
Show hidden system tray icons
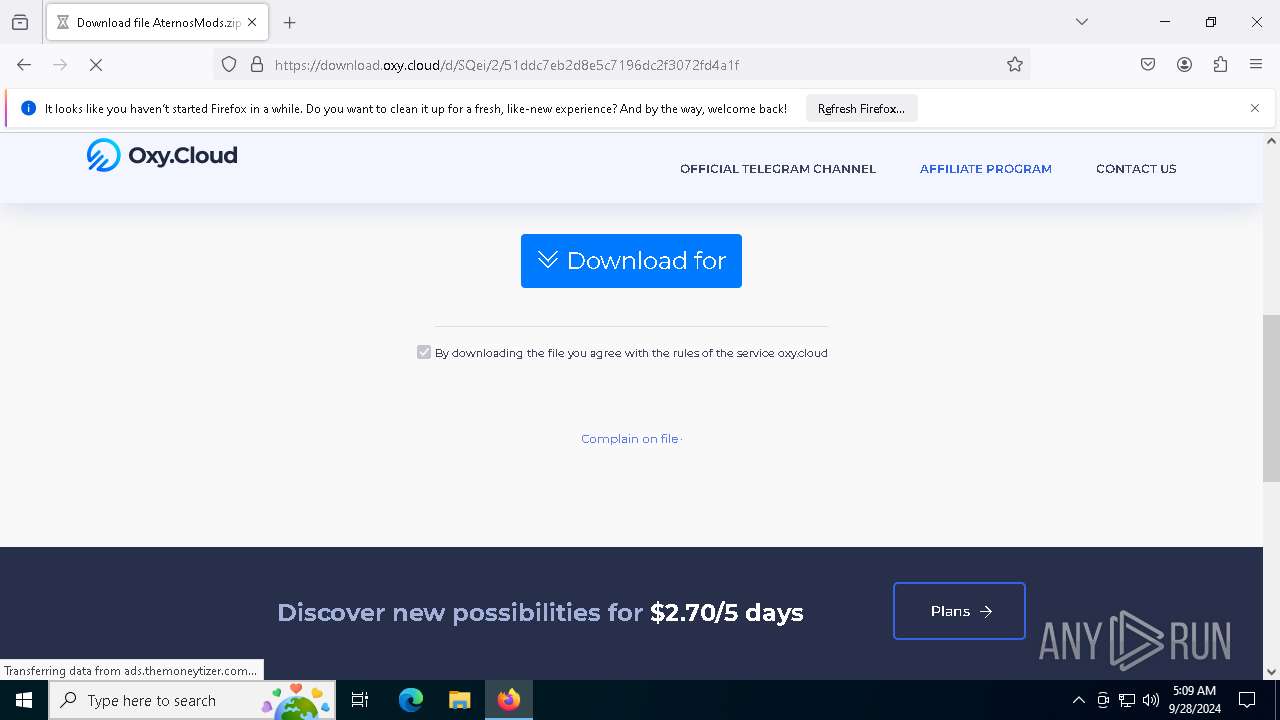[x=1078, y=700]
